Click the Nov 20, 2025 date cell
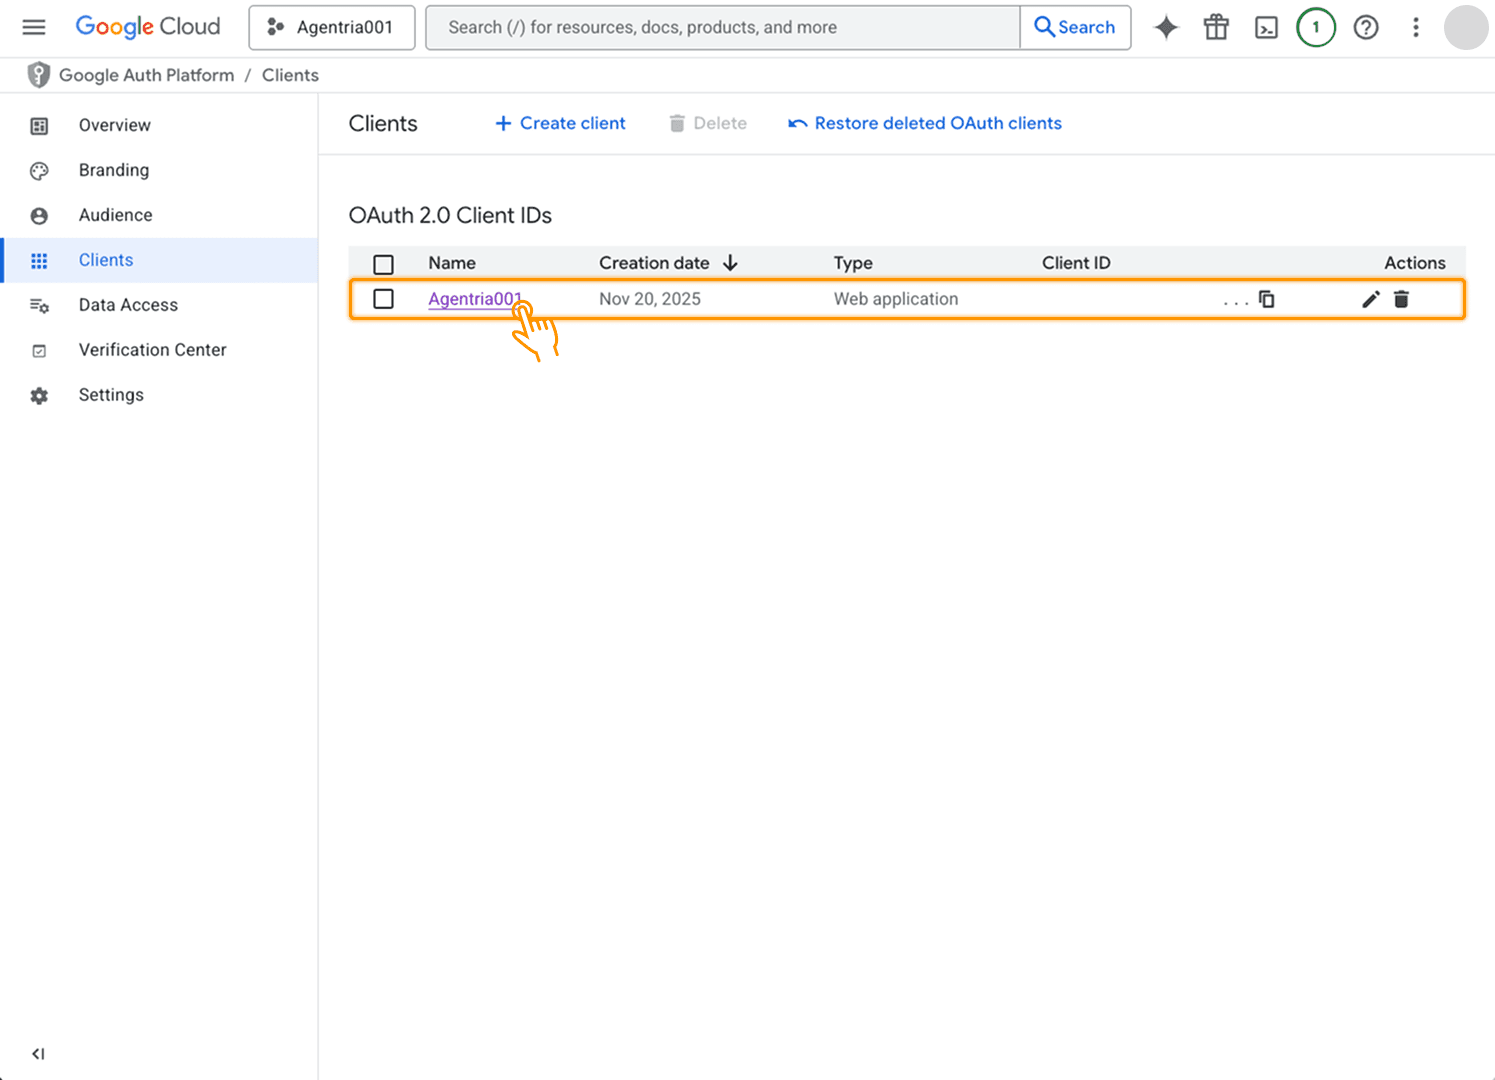The height and width of the screenshot is (1080, 1495). point(650,299)
